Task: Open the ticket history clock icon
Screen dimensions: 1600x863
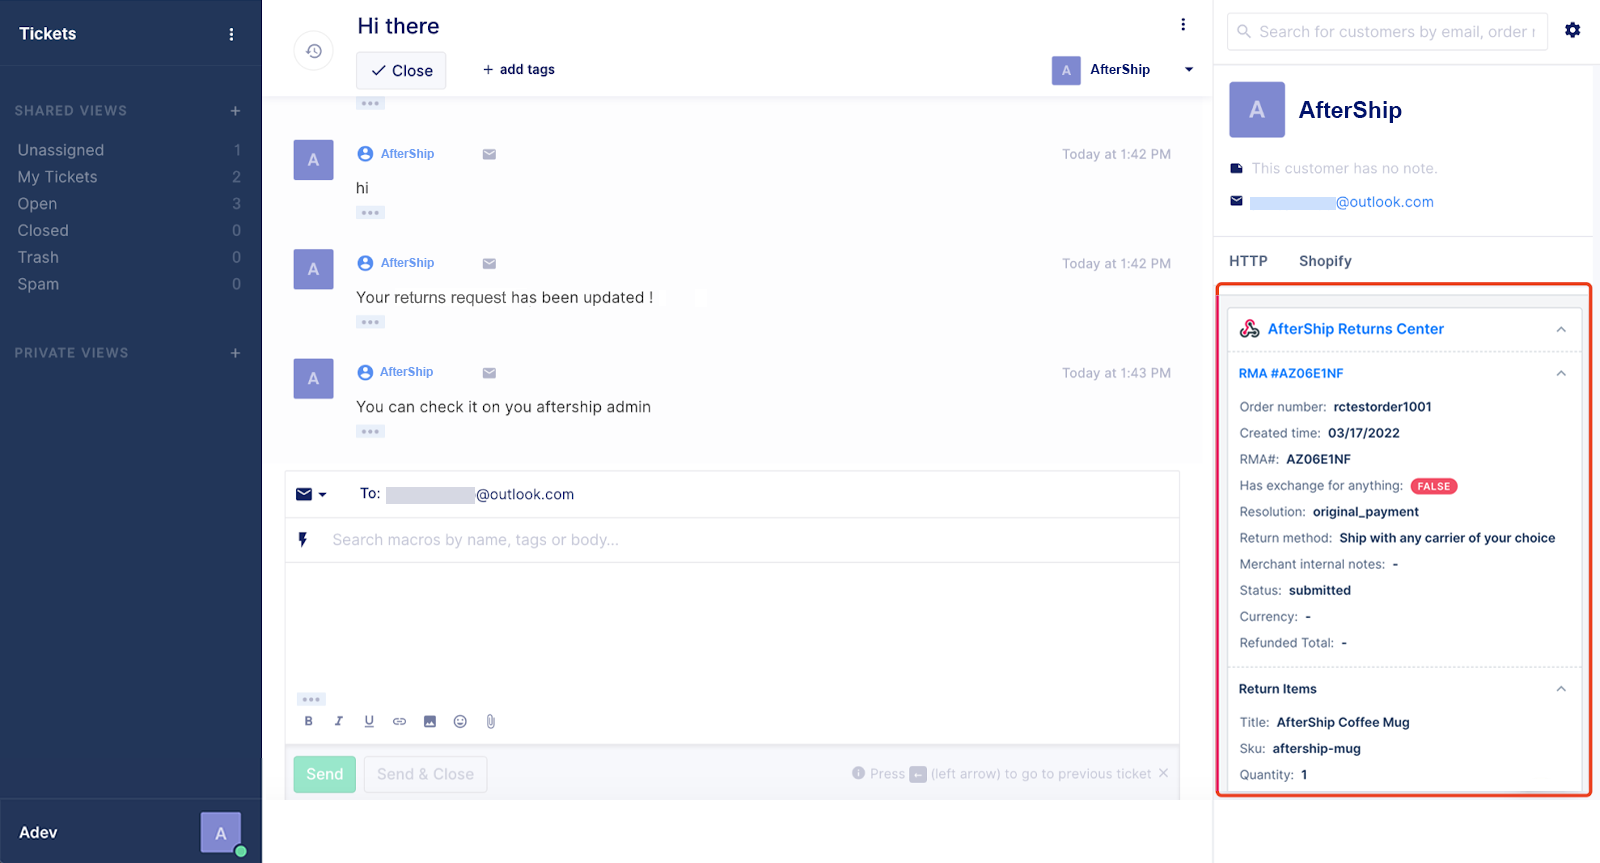Action: pos(313,51)
